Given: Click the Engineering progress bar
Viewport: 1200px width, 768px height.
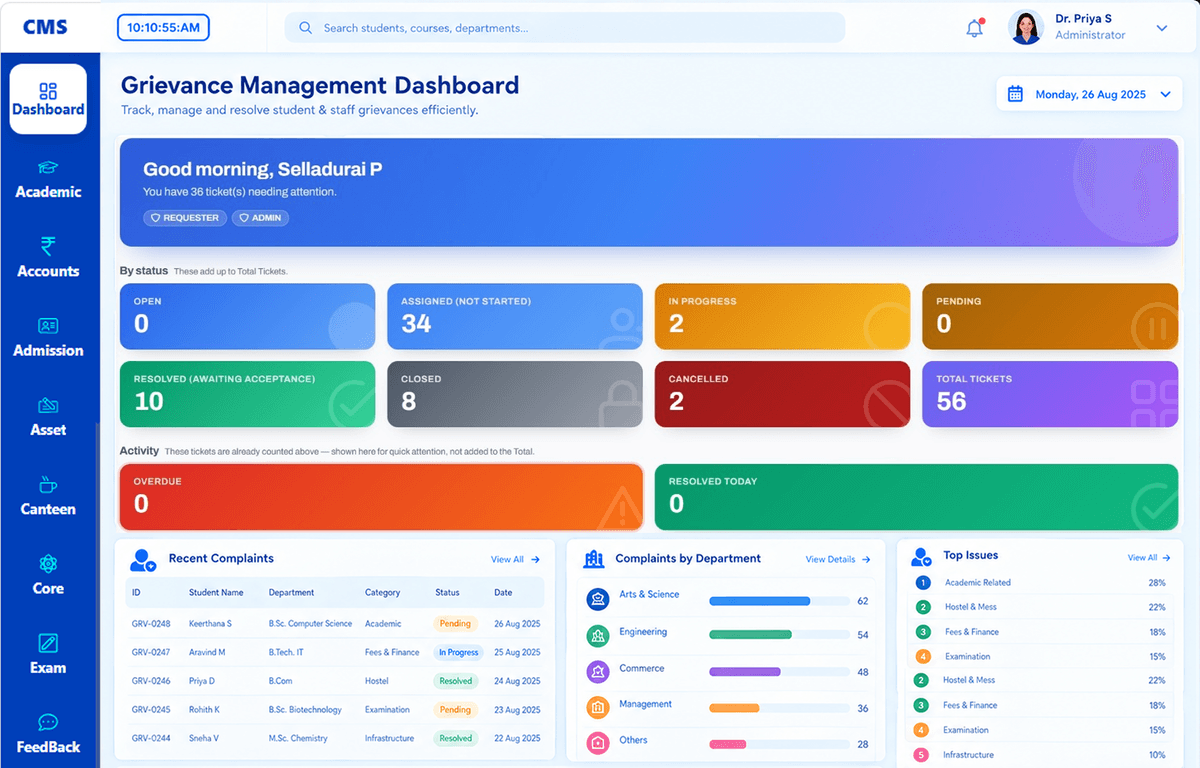Looking at the screenshot, I should click(x=779, y=635).
